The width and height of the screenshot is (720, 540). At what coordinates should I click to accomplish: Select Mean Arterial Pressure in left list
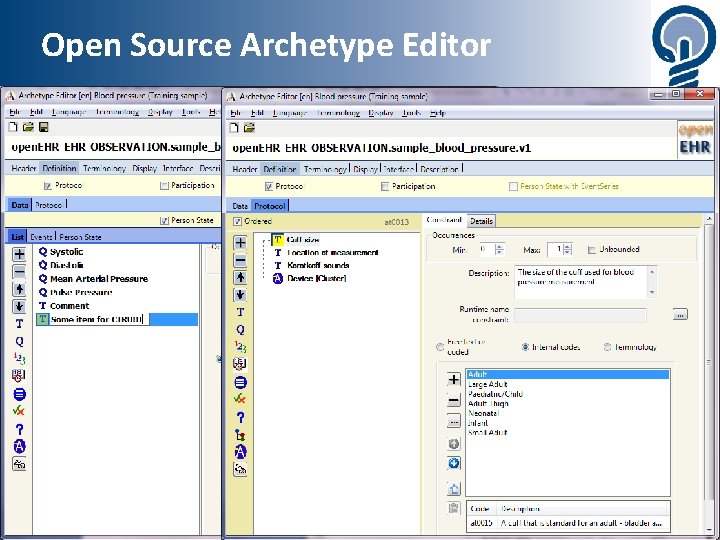pyautogui.click(x=99, y=279)
